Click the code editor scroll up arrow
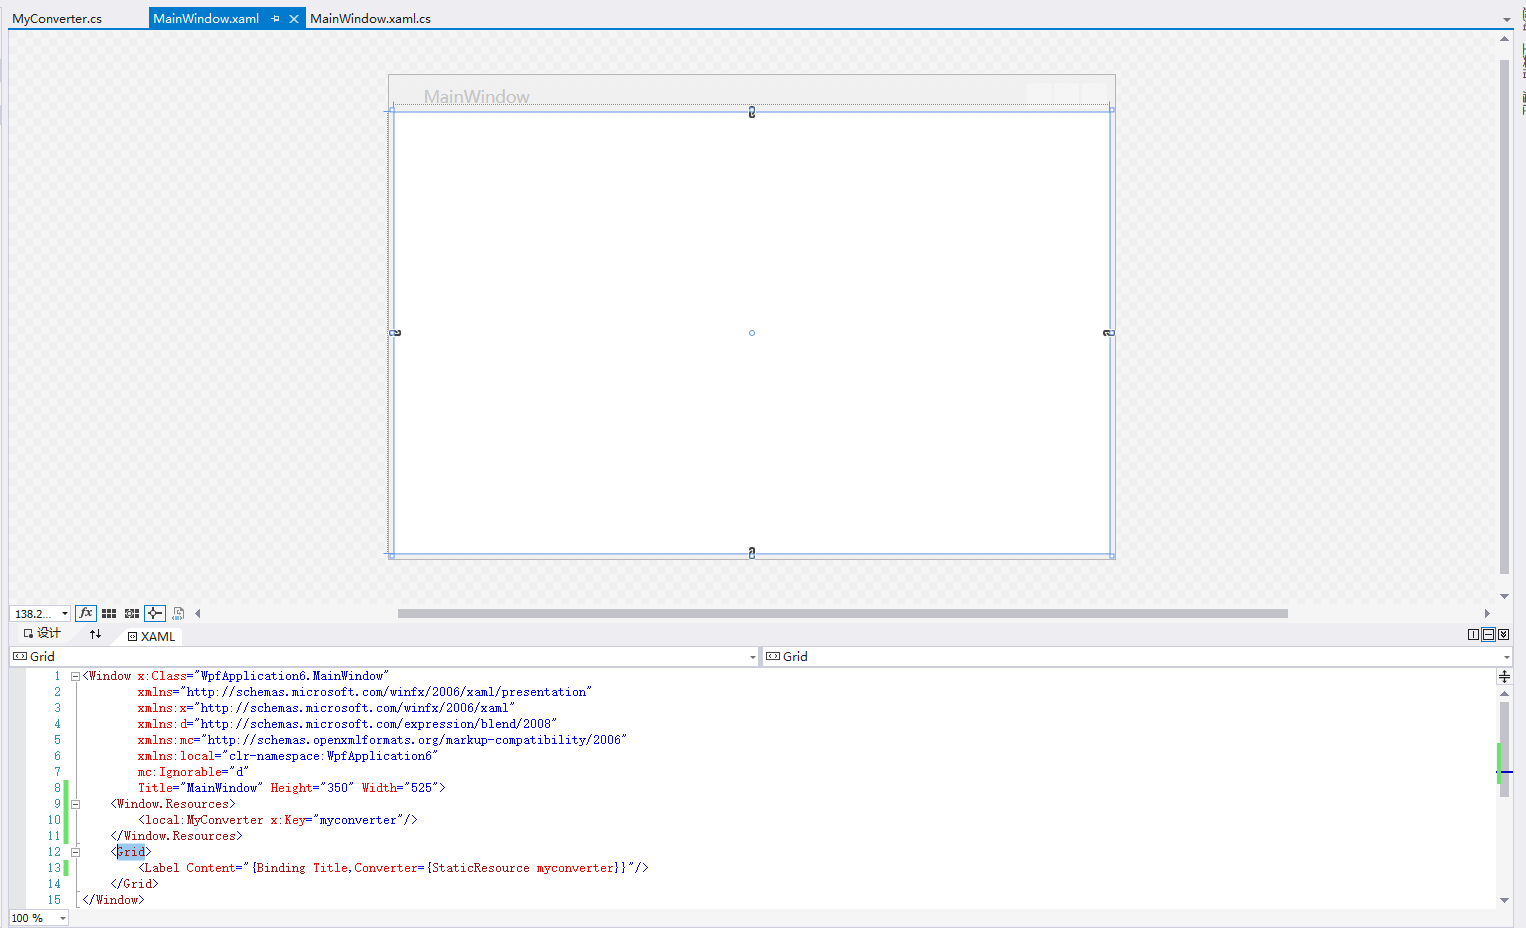Image resolution: width=1526 pixels, height=928 pixels. click(1504, 693)
